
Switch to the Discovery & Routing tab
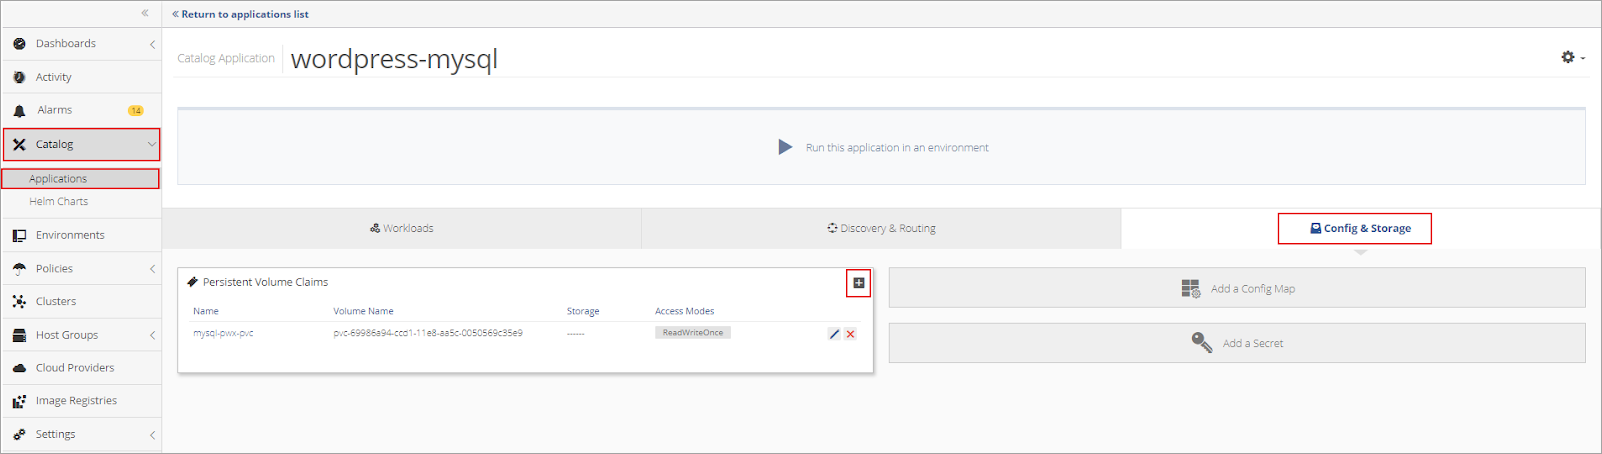point(881,229)
